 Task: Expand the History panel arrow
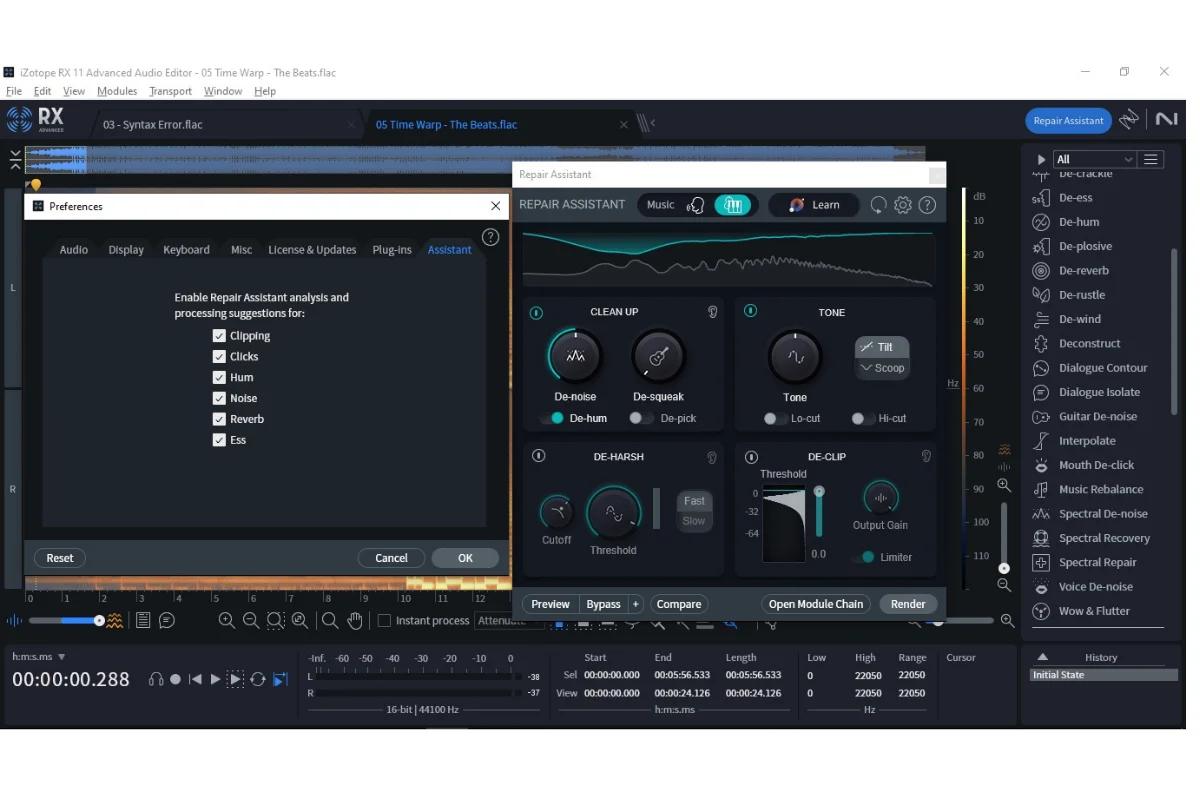point(1042,657)
